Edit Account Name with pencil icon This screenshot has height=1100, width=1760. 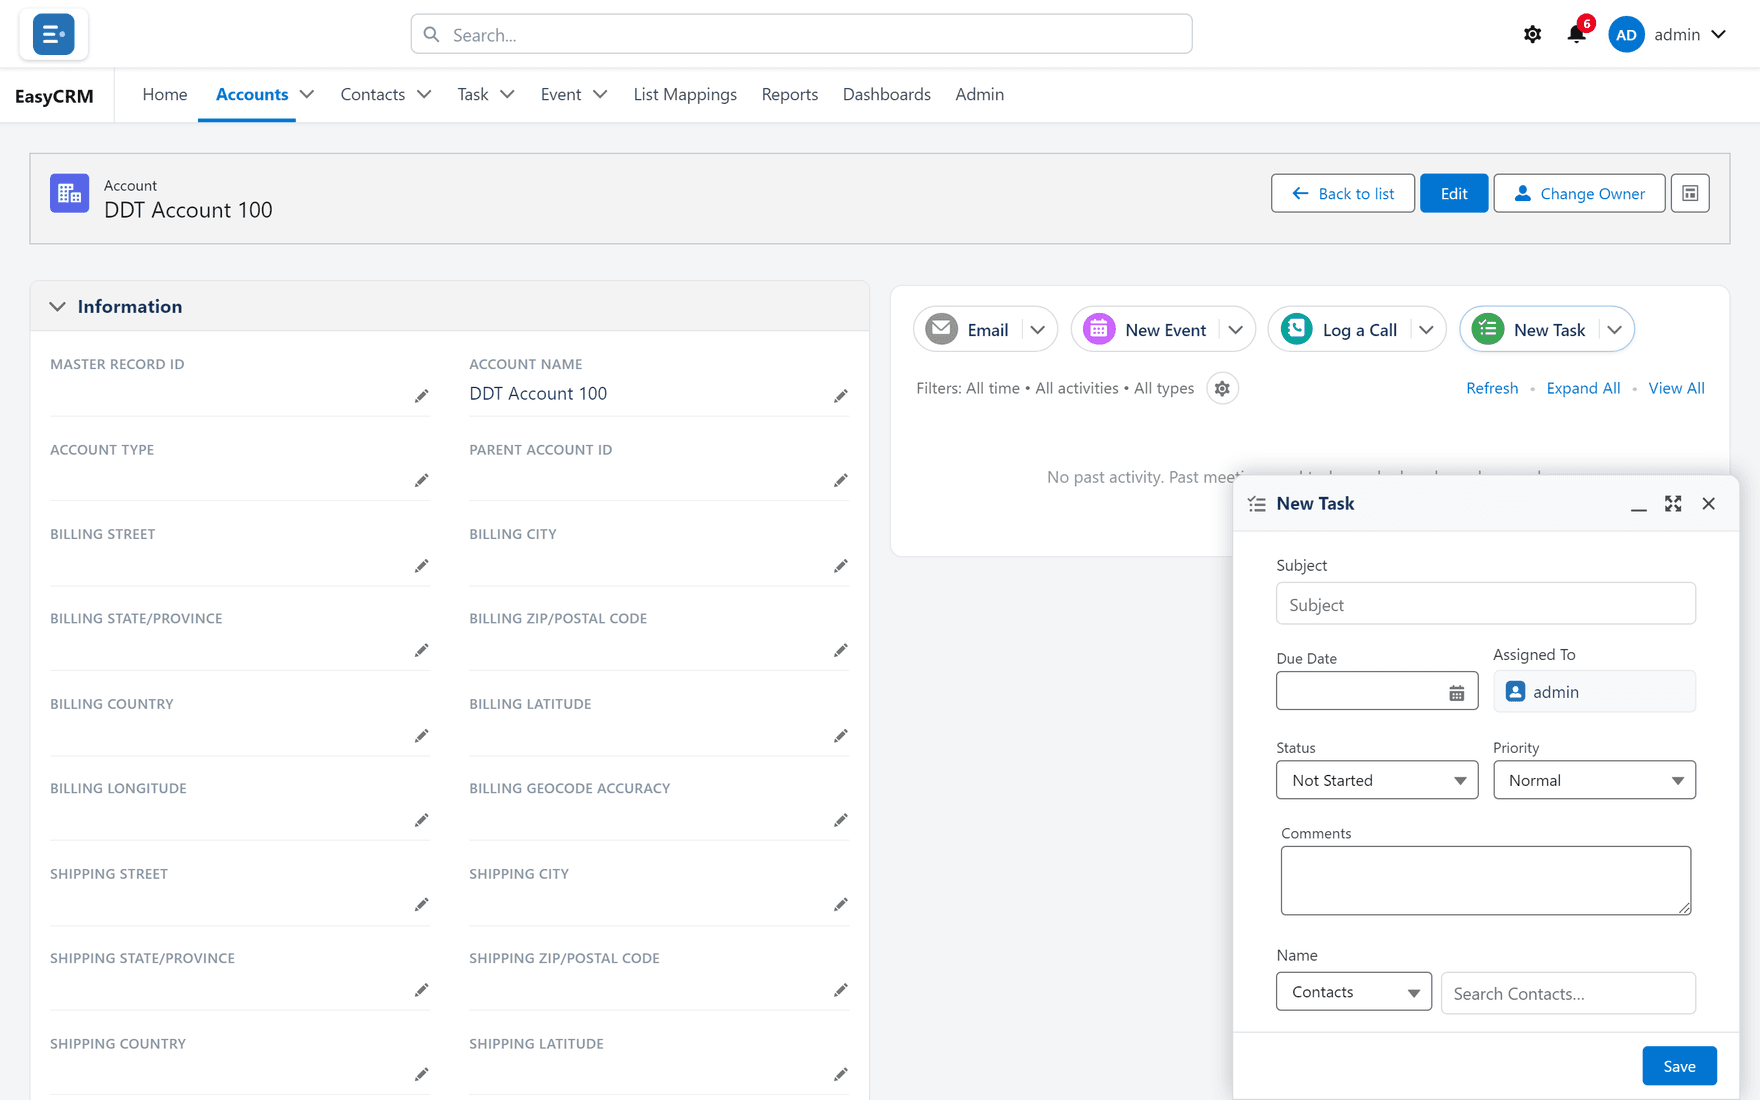pos(841,396)
